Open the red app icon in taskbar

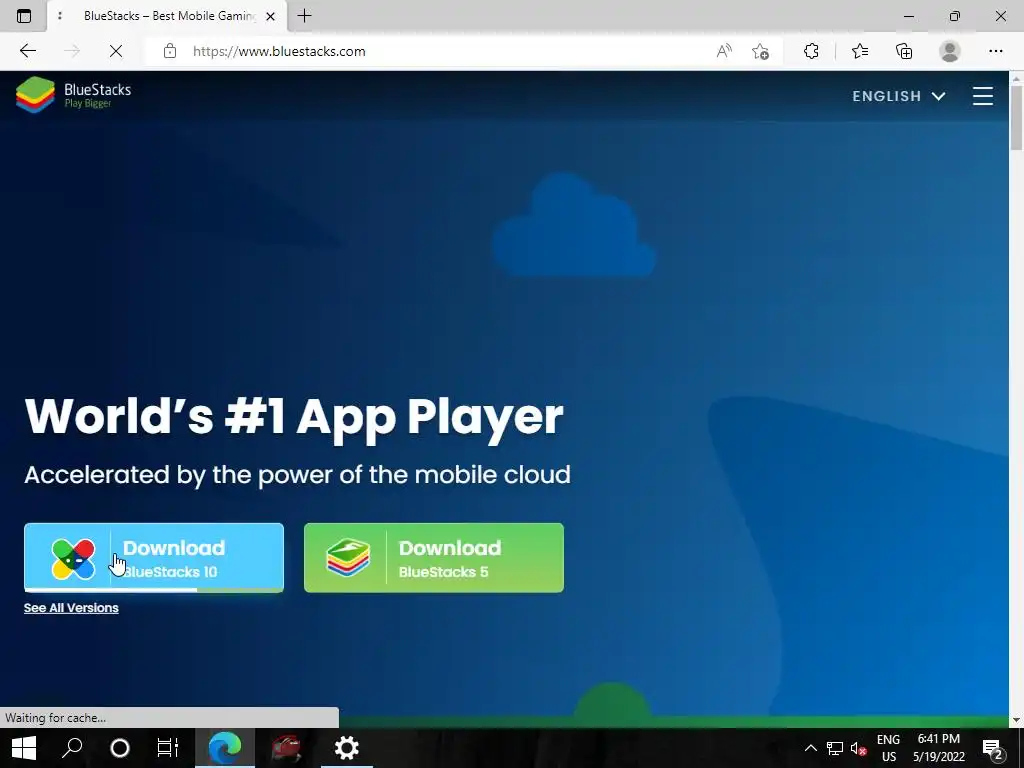click(x=286, y=748)
